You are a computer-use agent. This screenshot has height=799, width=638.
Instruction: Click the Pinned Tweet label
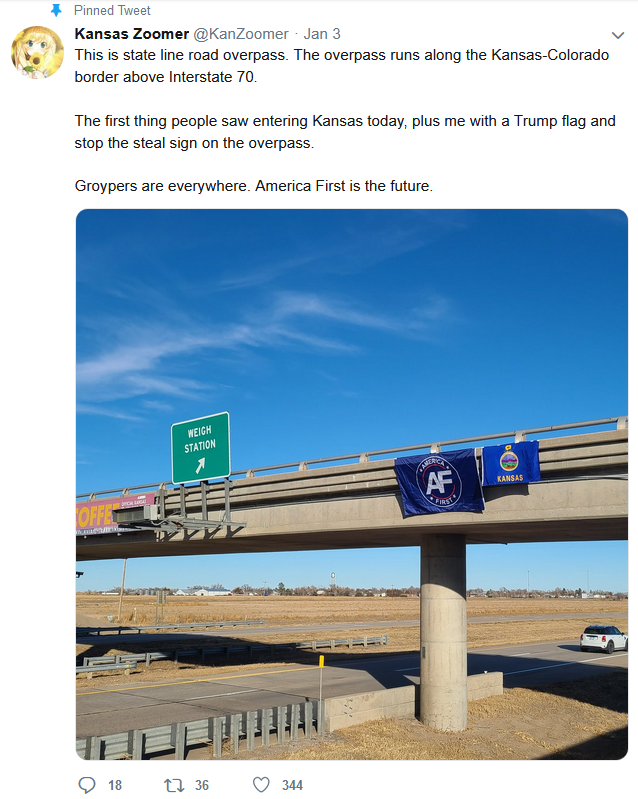click(x=112, y=10)
